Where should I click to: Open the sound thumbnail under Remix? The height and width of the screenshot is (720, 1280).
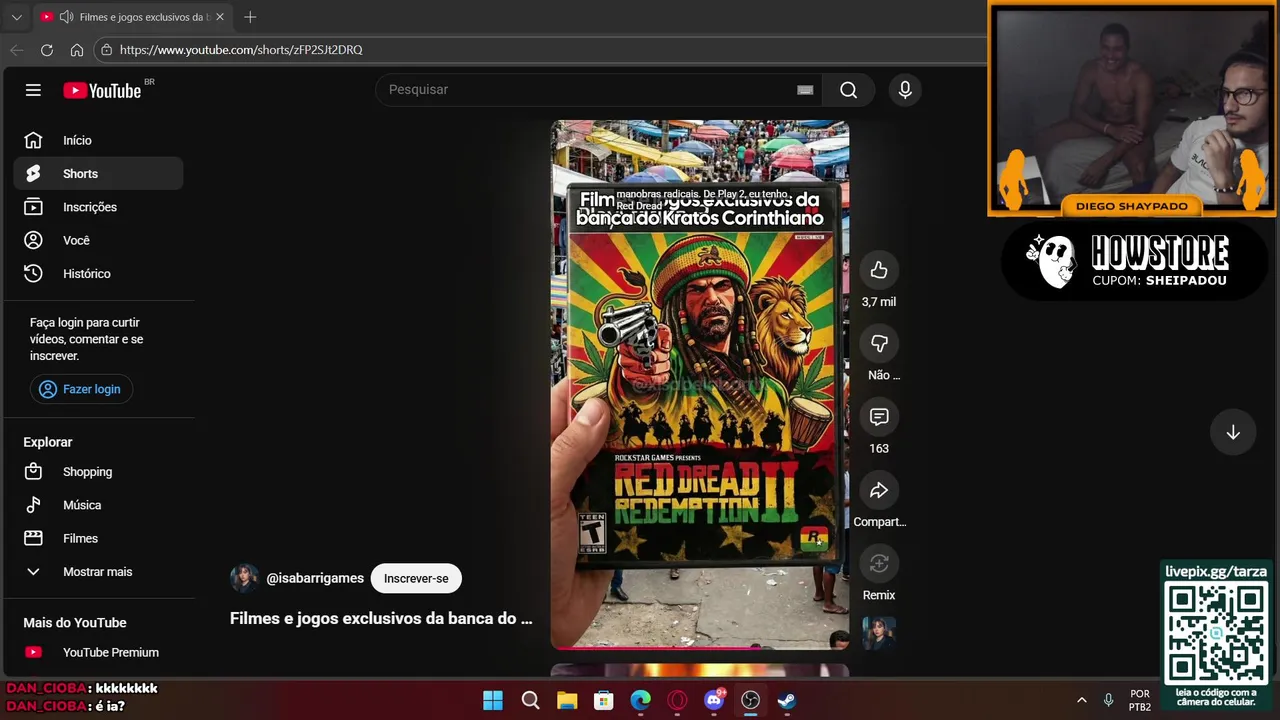[x=879, y=633]
